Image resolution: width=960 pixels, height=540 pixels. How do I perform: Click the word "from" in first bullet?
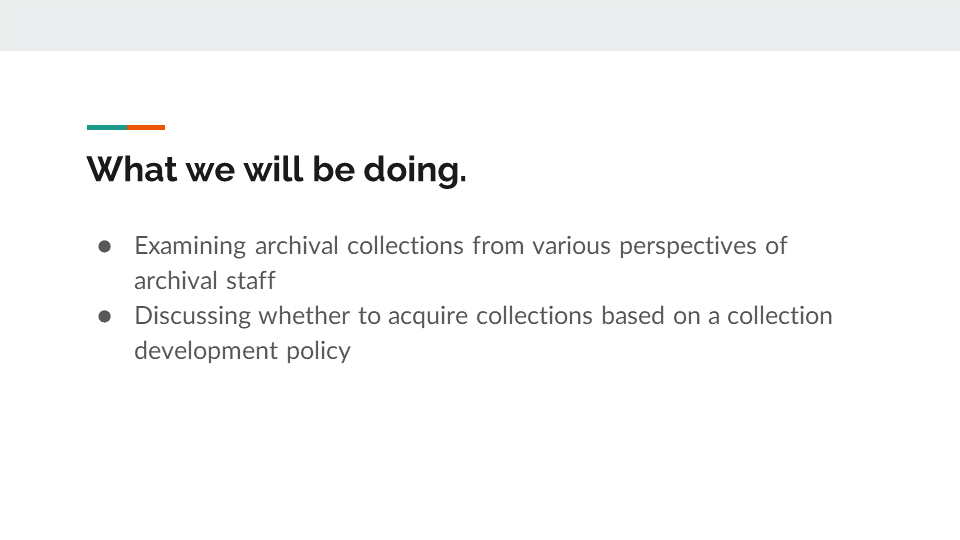(x=498, y=246)
